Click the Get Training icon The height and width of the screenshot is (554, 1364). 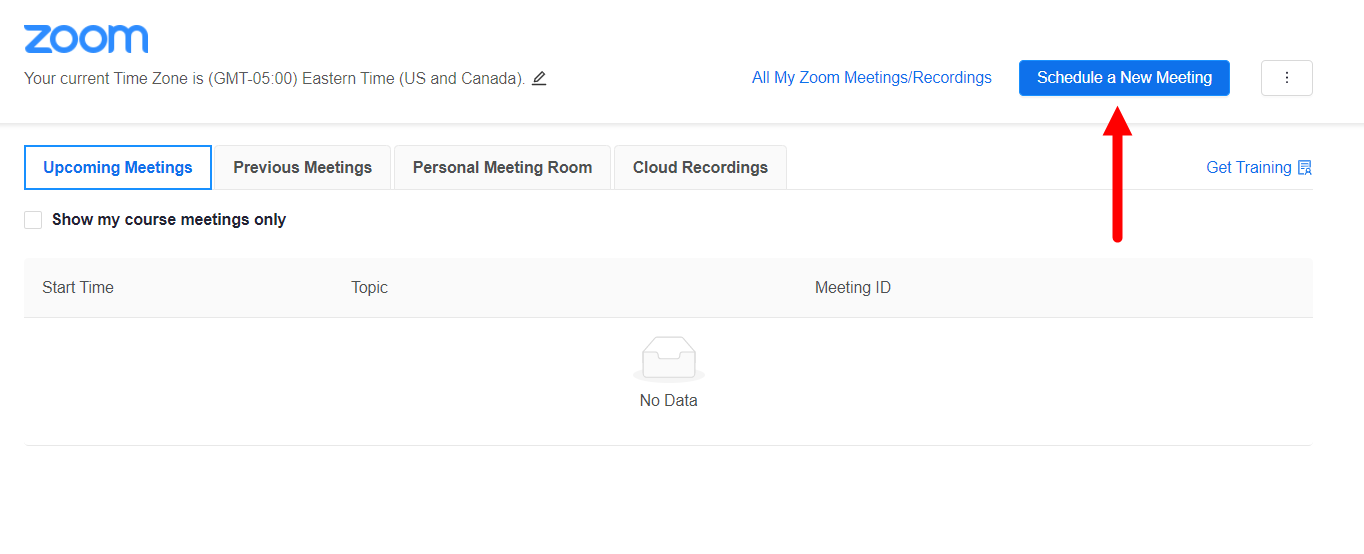coord(1304,168)
